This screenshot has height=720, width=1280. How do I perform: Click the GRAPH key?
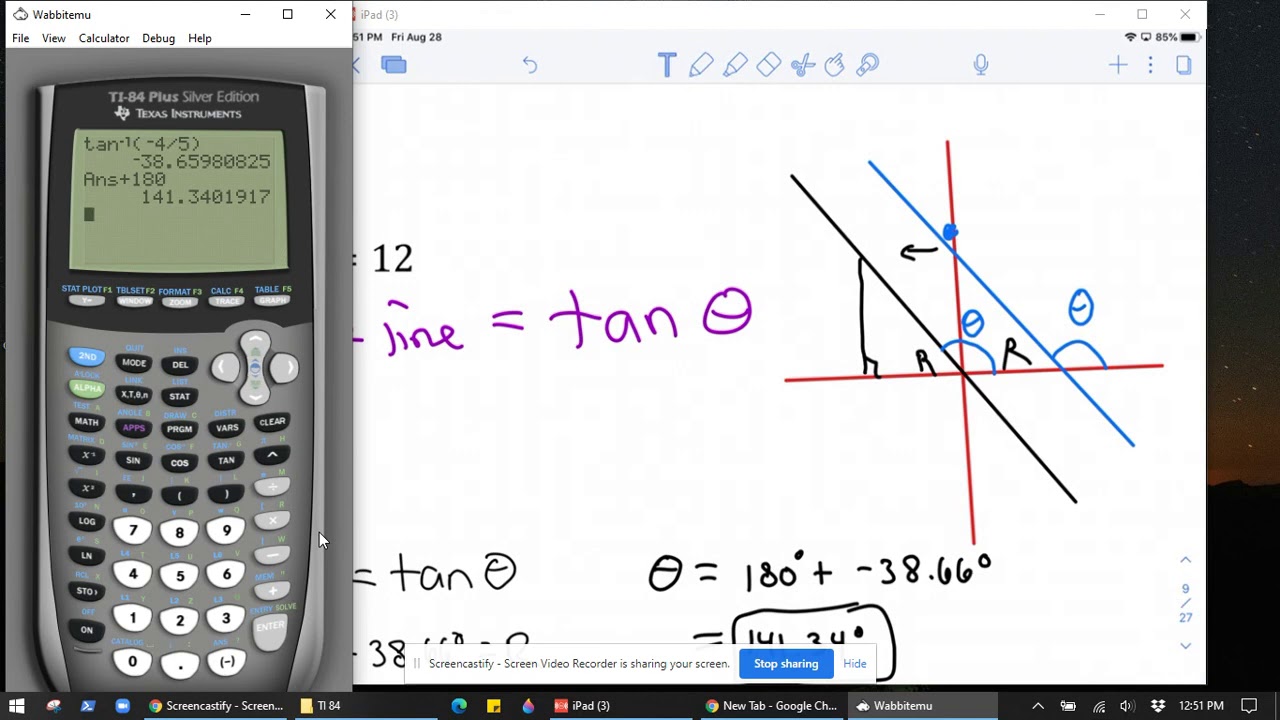[272, 300]
